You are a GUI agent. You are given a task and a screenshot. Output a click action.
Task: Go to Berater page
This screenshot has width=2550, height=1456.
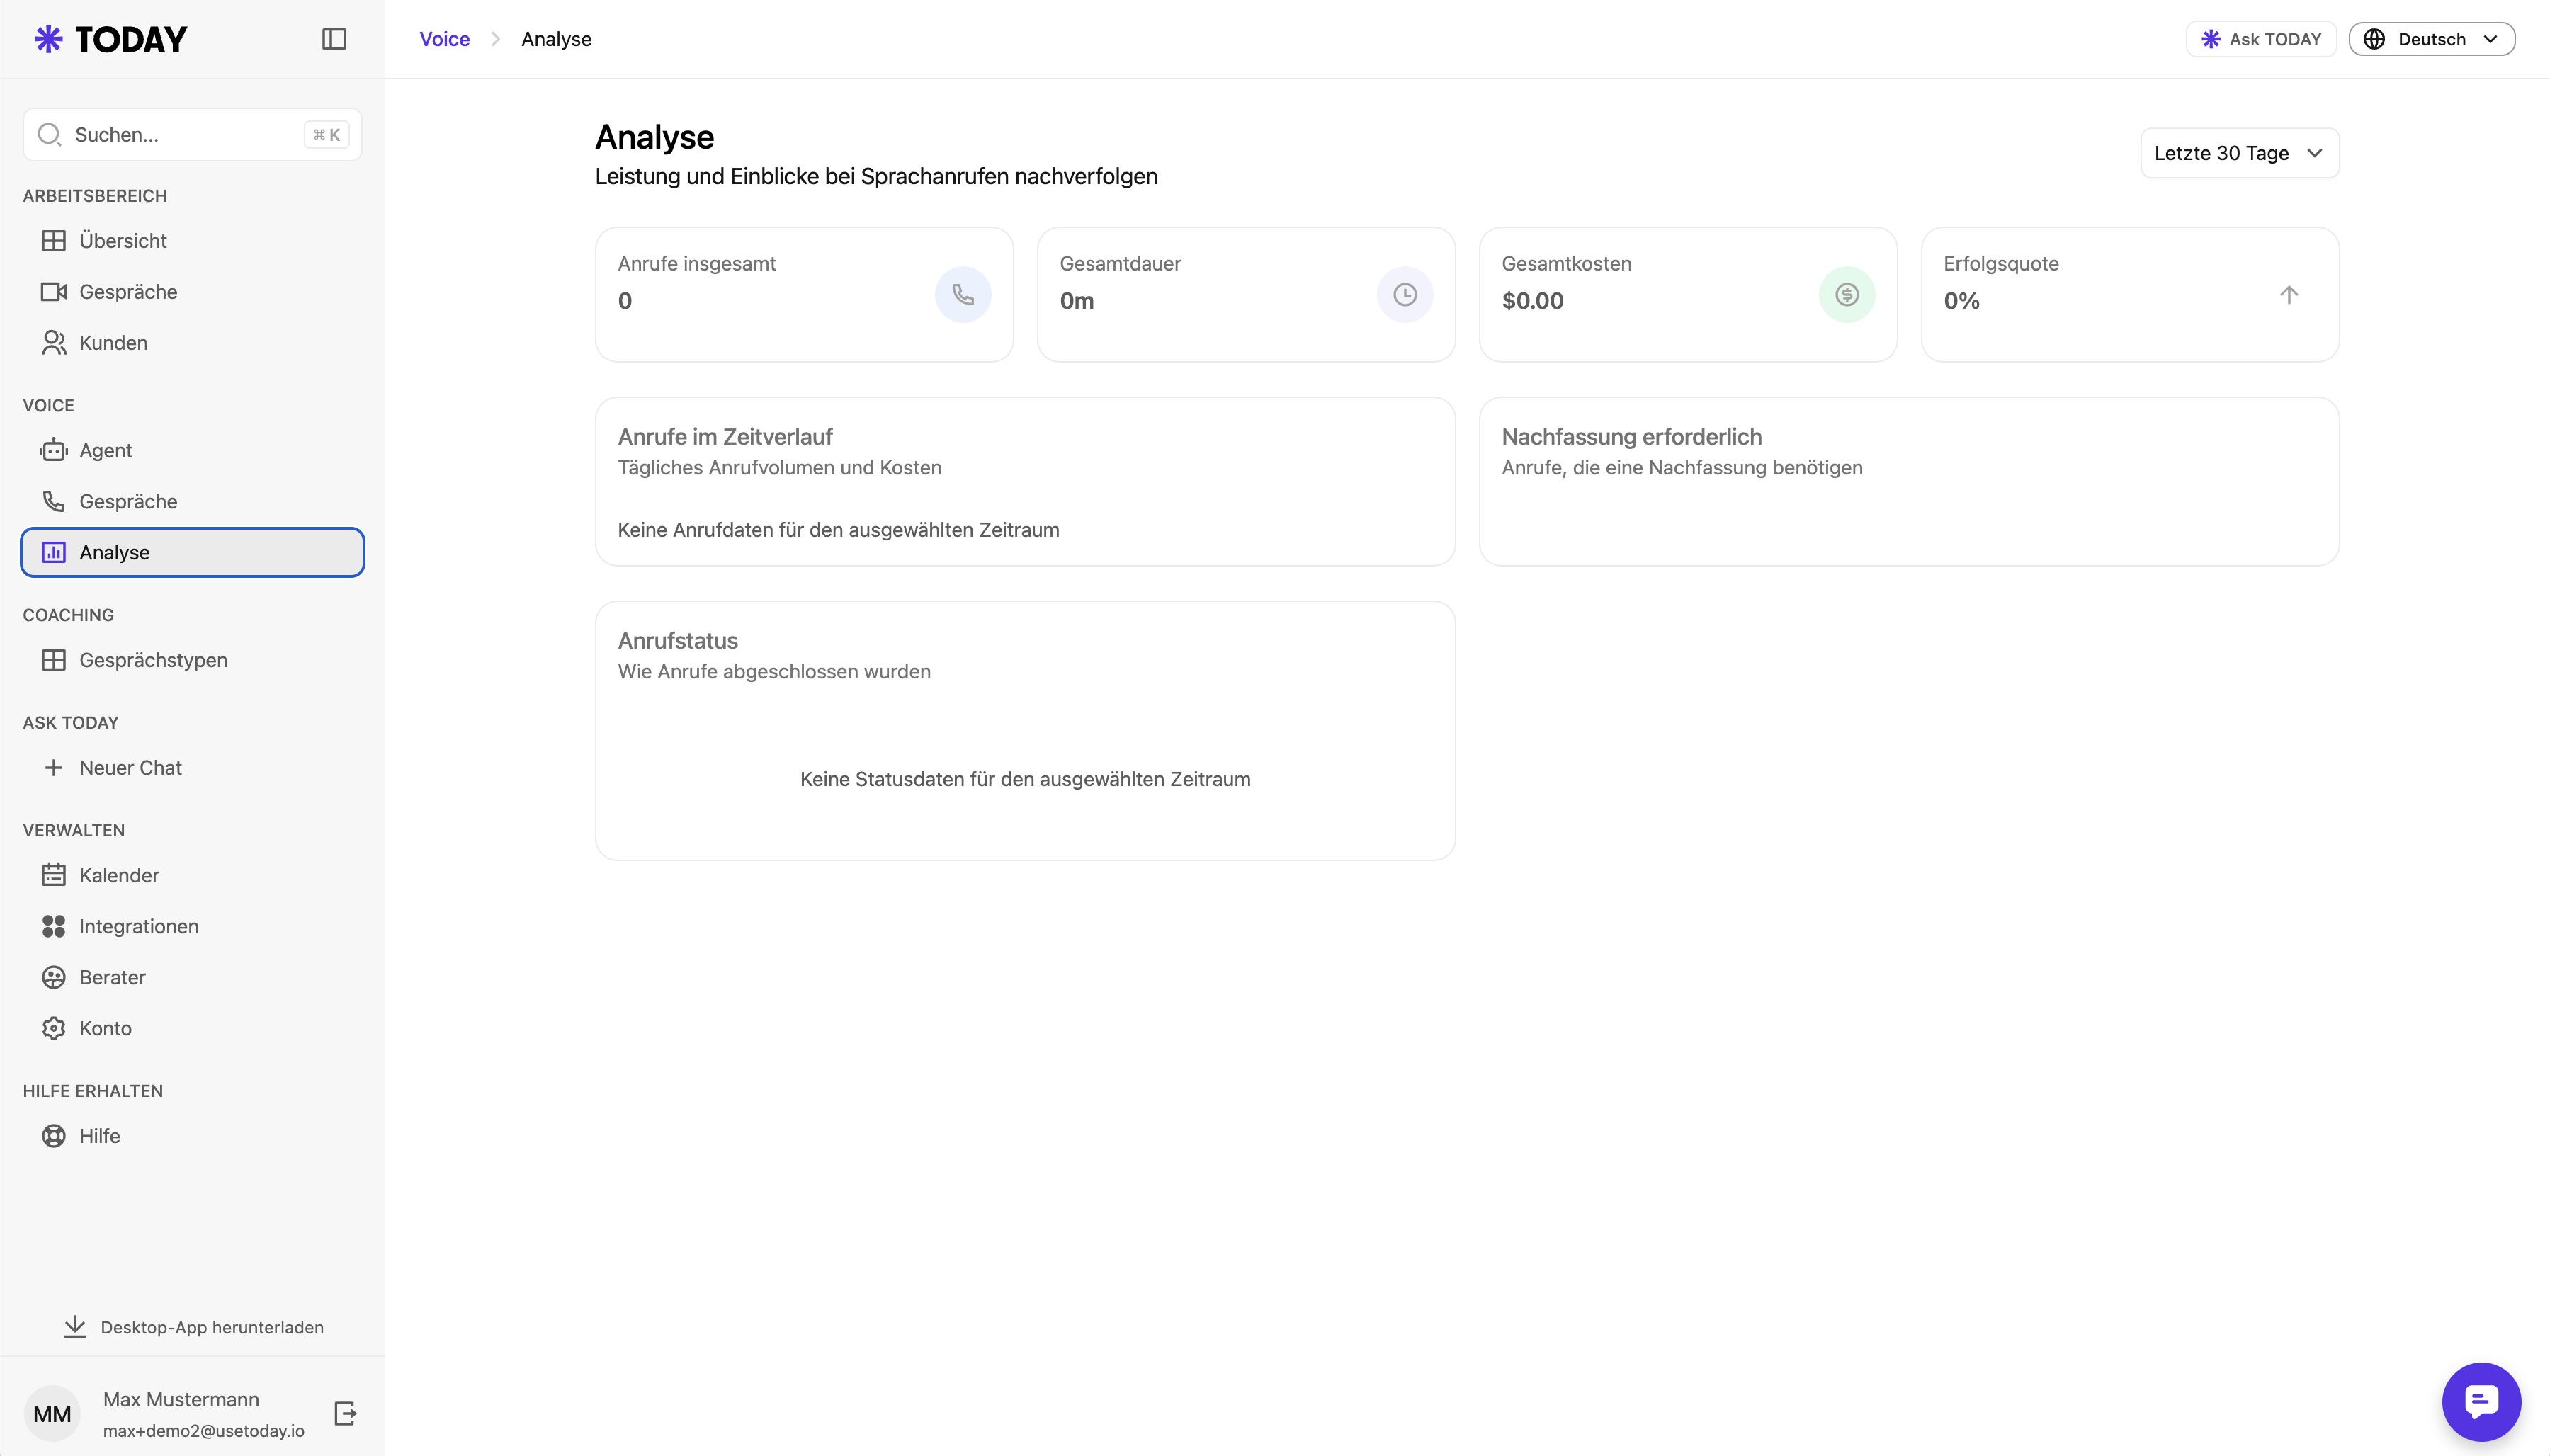tap(192, 977)
